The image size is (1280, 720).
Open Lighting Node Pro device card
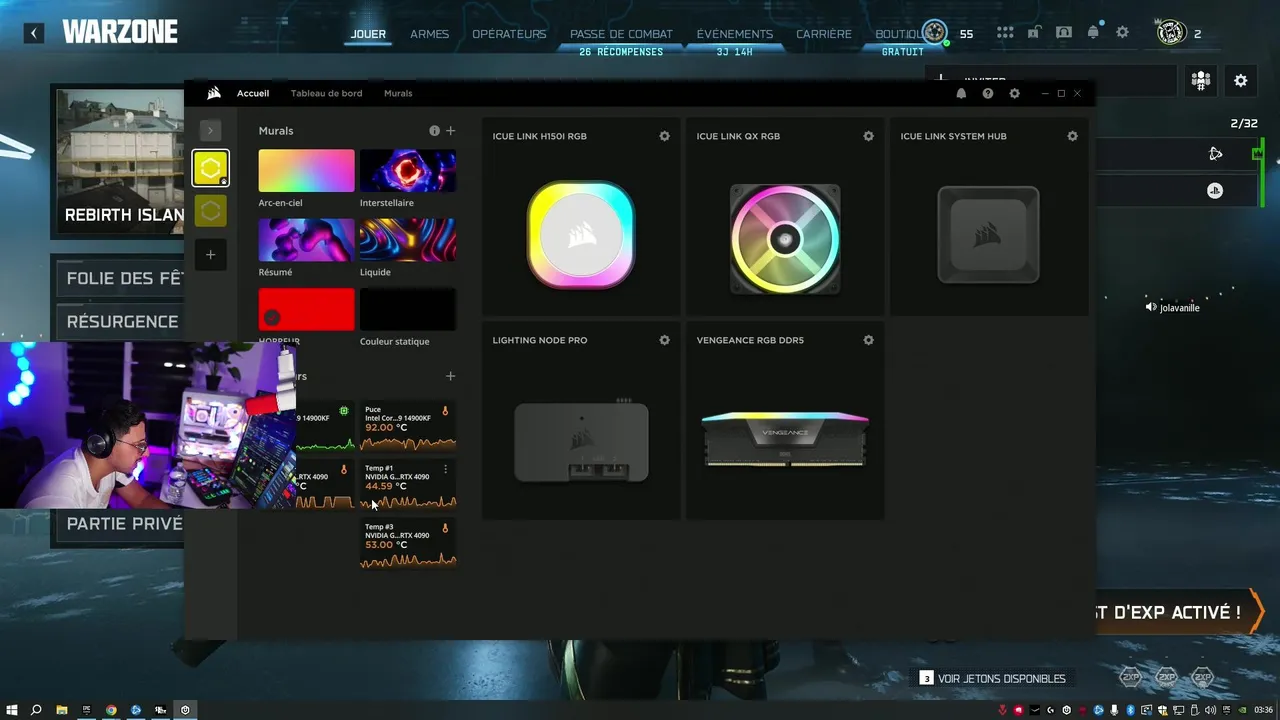click(581, 421)
